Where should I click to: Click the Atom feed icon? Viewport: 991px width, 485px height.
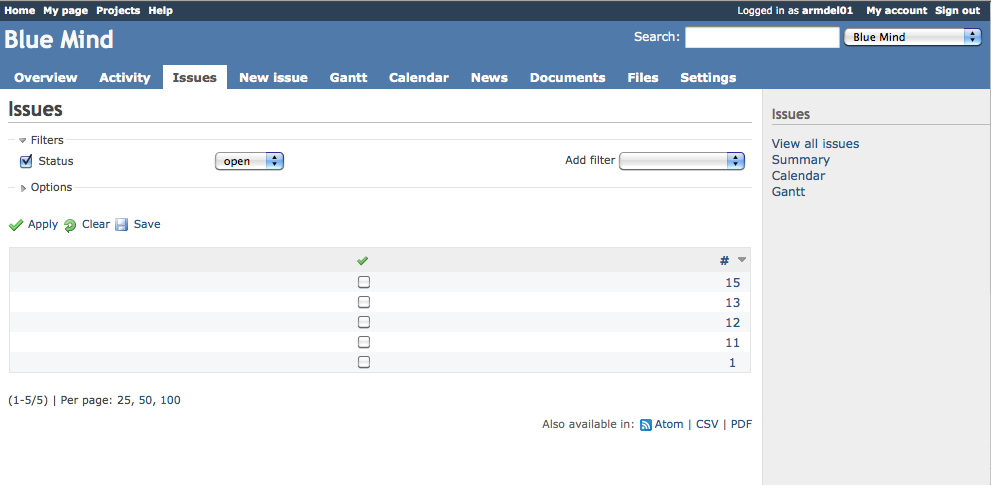click(646, 424)
